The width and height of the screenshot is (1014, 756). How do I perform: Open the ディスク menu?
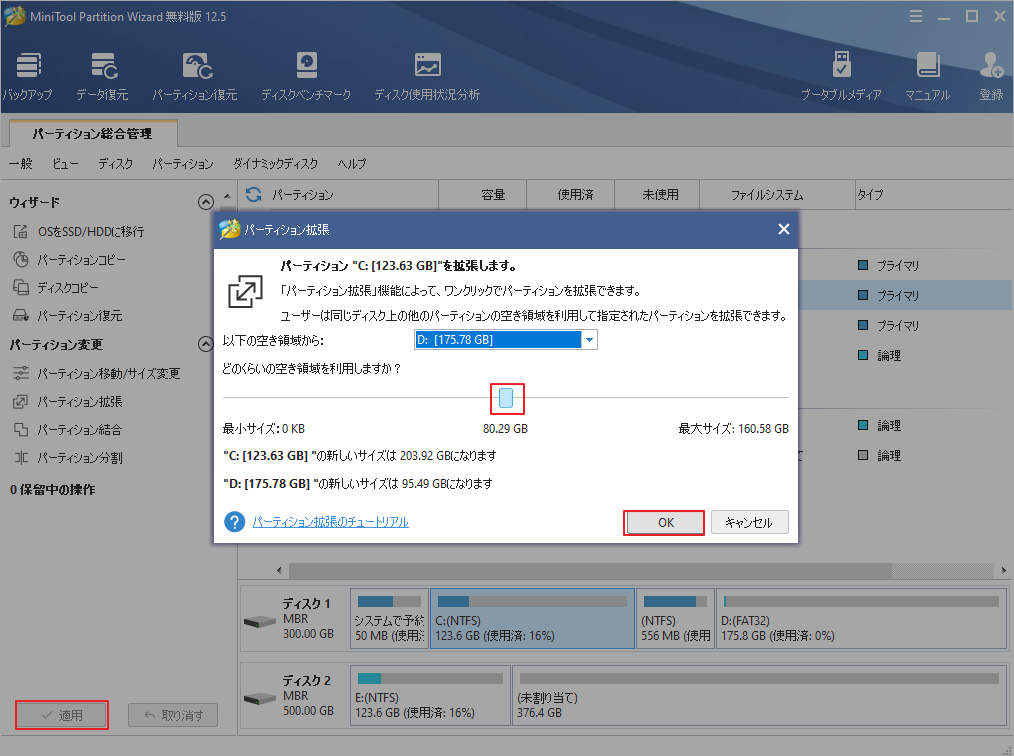(x=116, y=164)
